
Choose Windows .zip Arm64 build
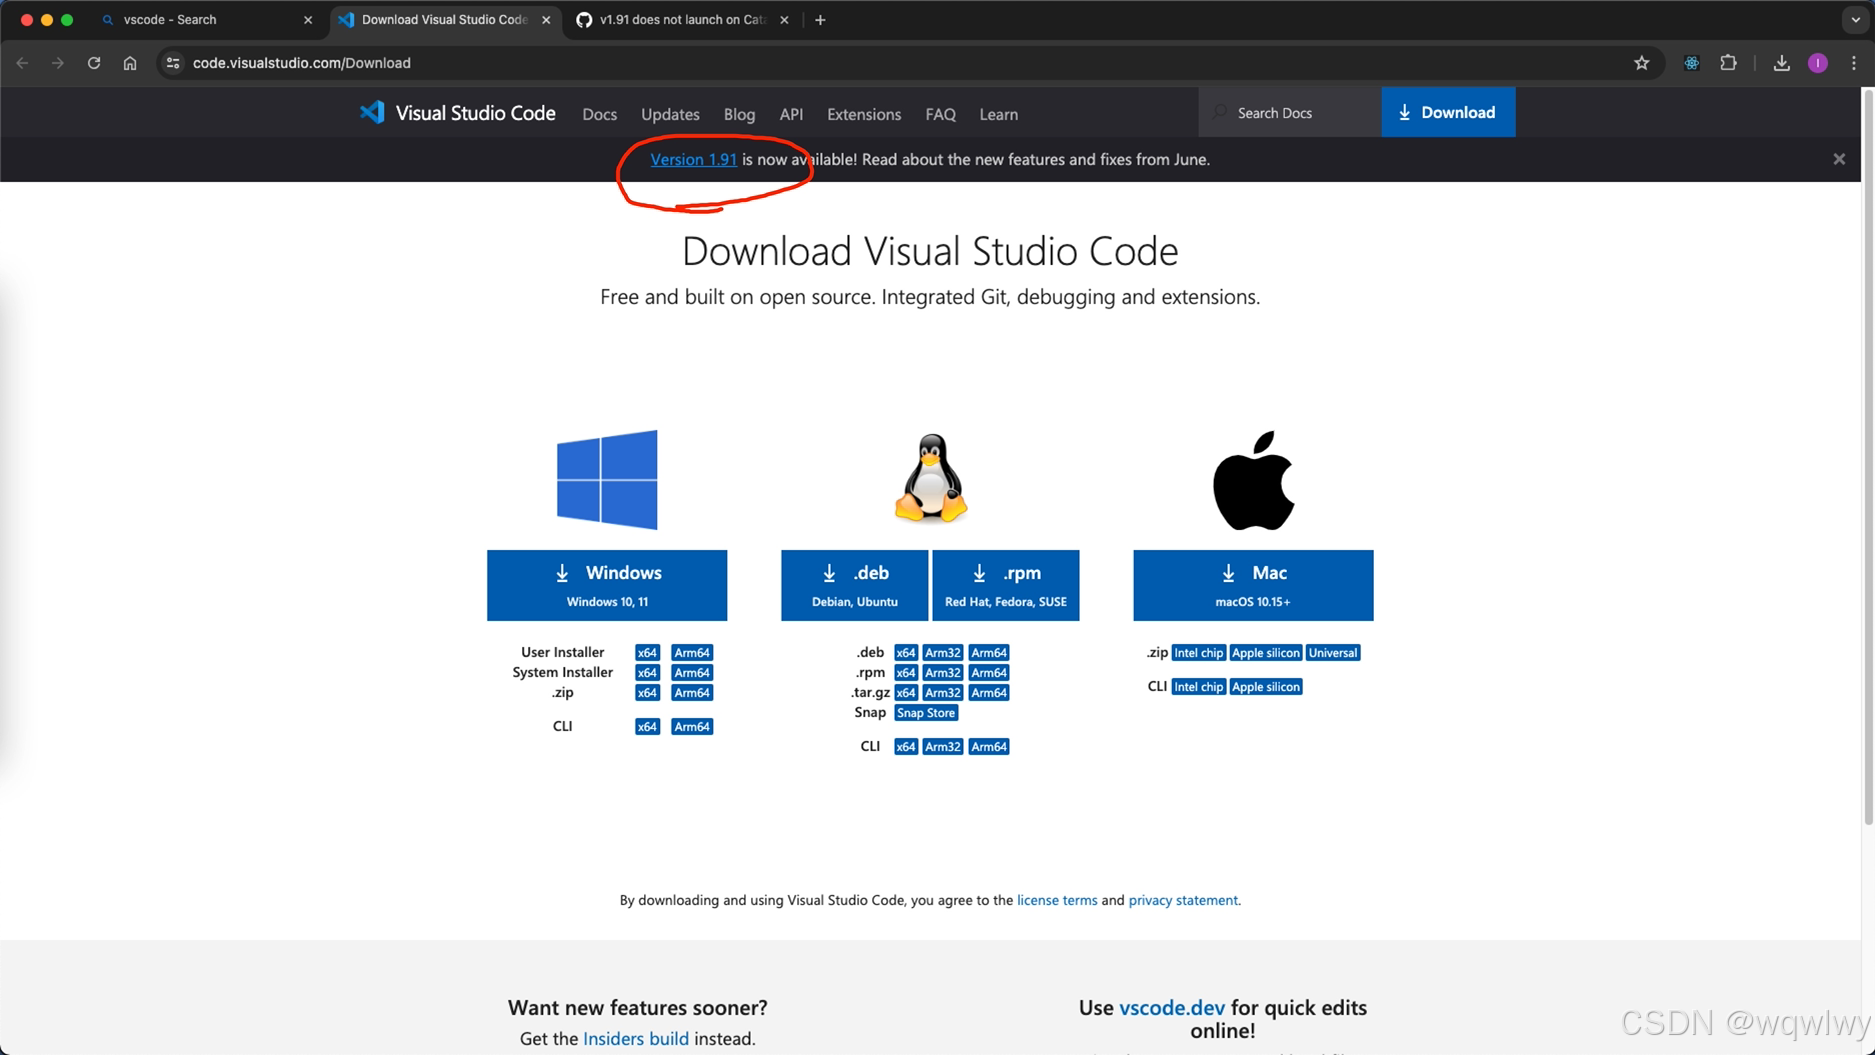point(692,692)
